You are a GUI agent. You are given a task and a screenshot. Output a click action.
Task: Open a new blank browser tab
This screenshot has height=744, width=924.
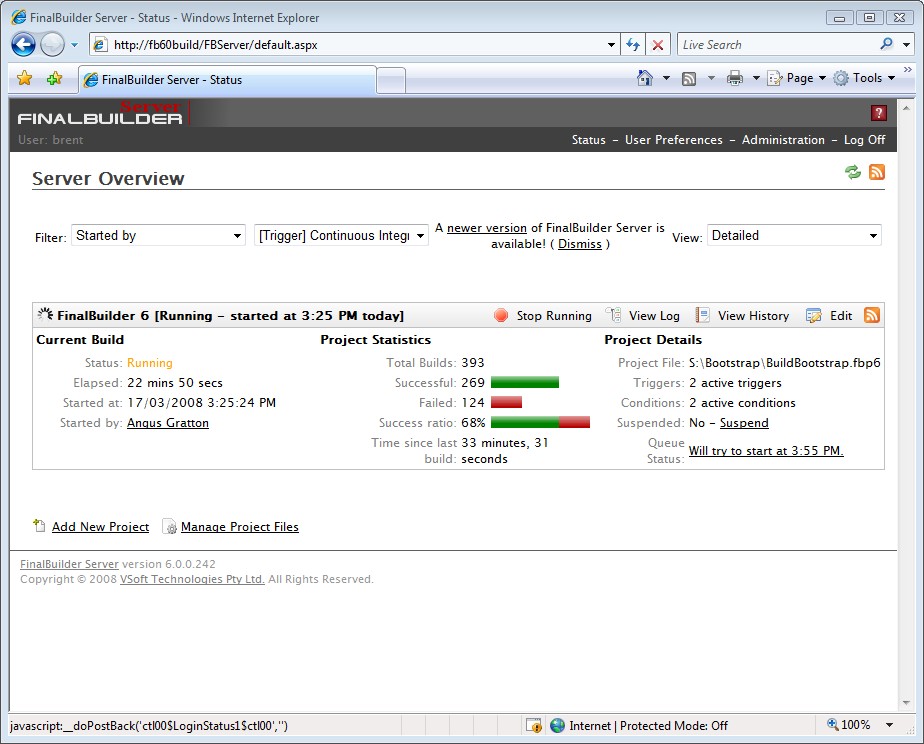point(391,80)
